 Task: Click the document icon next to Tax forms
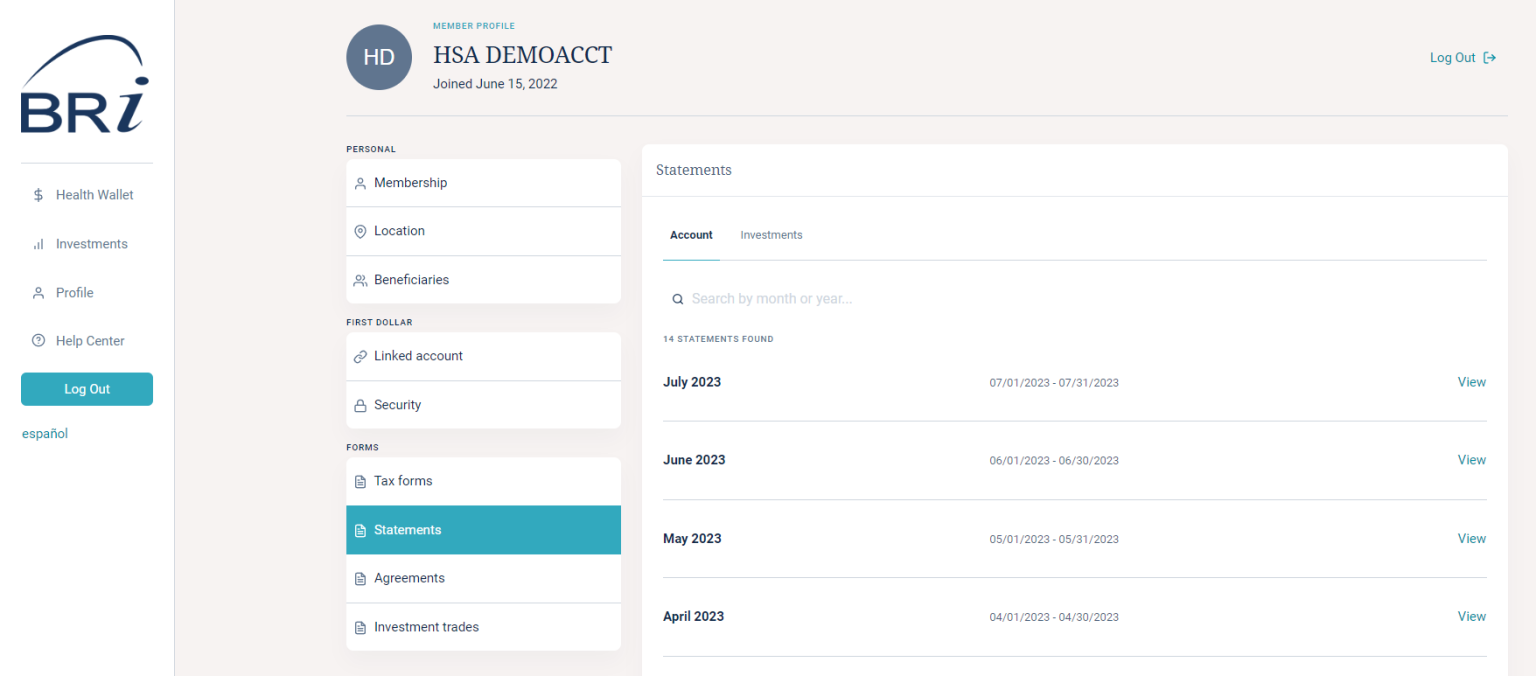click(x=360, y=481)
